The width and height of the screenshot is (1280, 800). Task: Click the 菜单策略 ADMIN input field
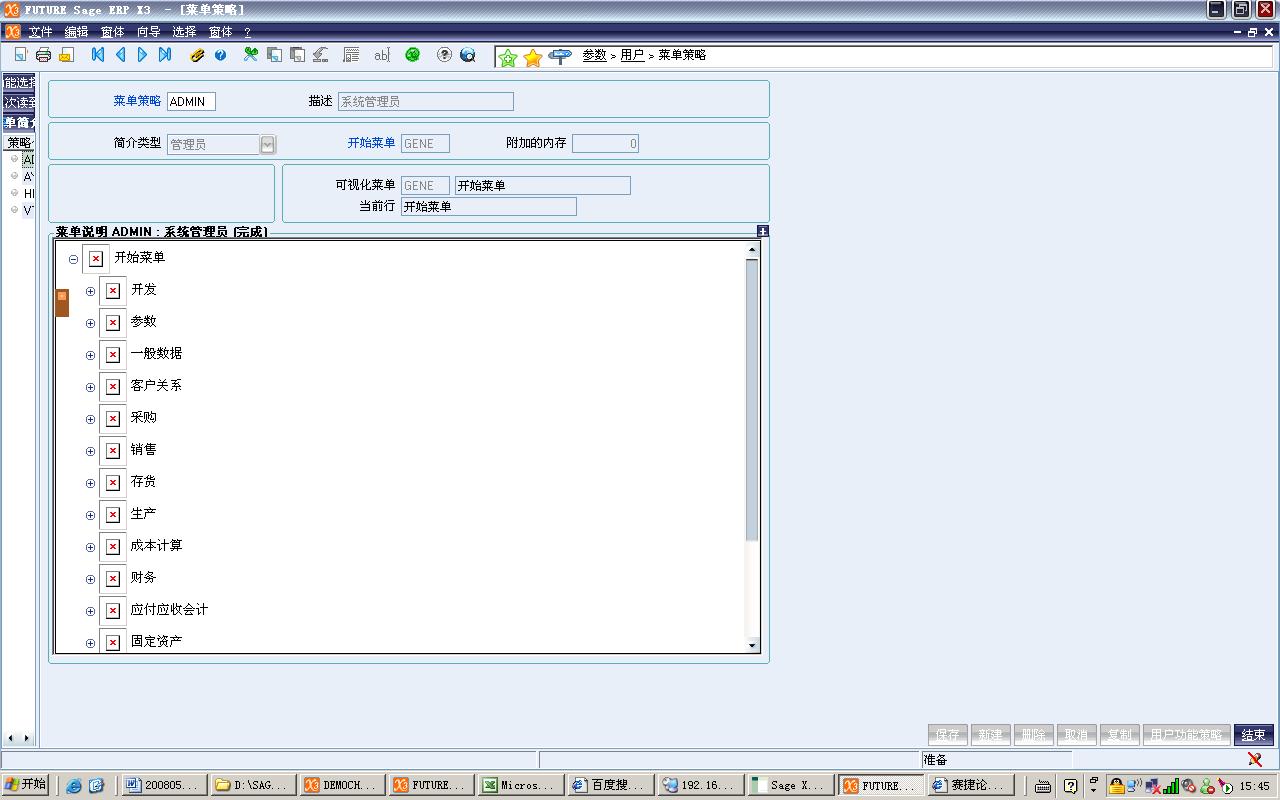(x=191, y=101)
